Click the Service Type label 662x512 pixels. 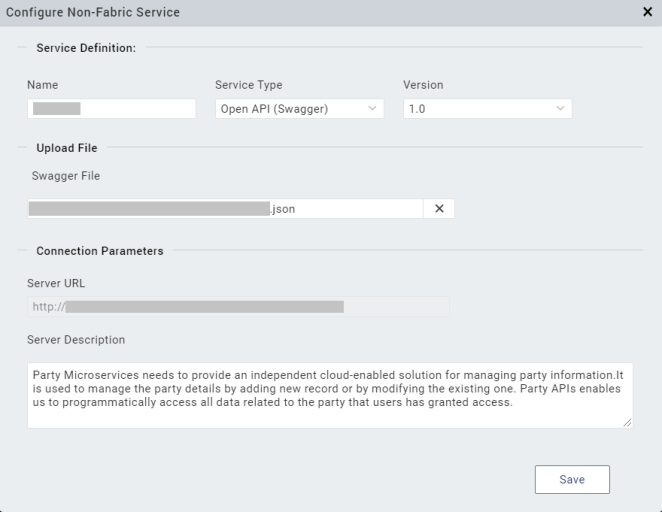pos(249,85)
